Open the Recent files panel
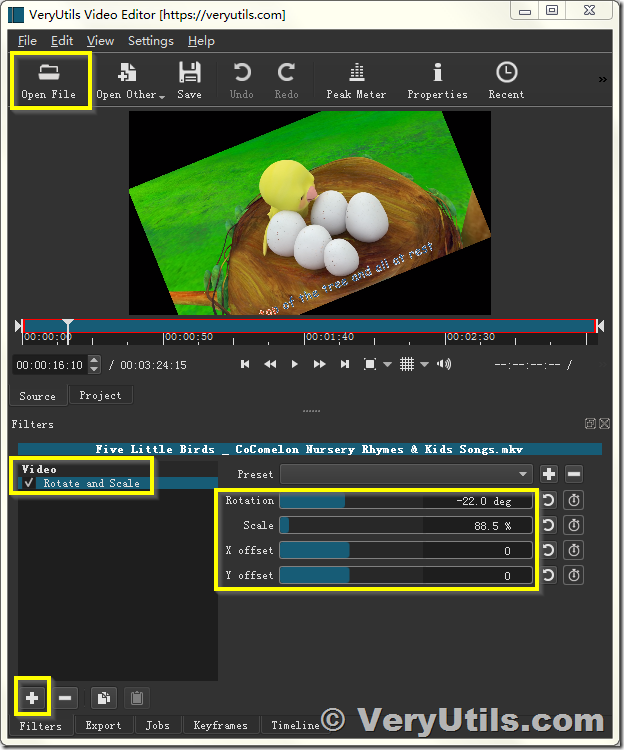Viewport: 624px width, 750px height. (x=506, y=80)
